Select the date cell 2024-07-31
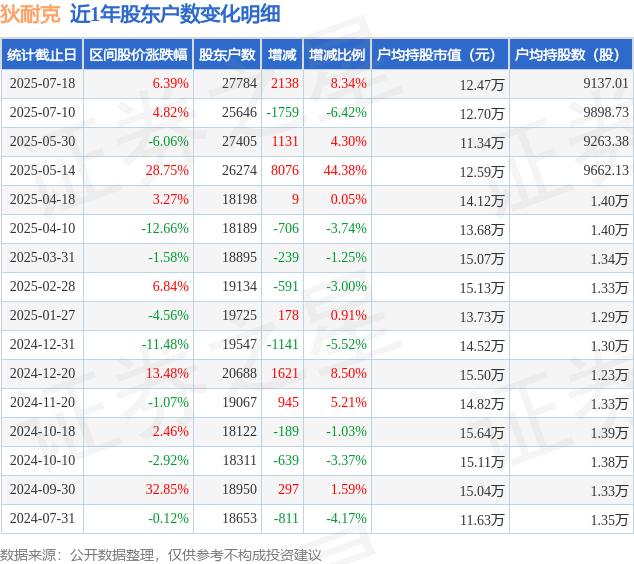This screenshot has width=634, height=564. 42,518
